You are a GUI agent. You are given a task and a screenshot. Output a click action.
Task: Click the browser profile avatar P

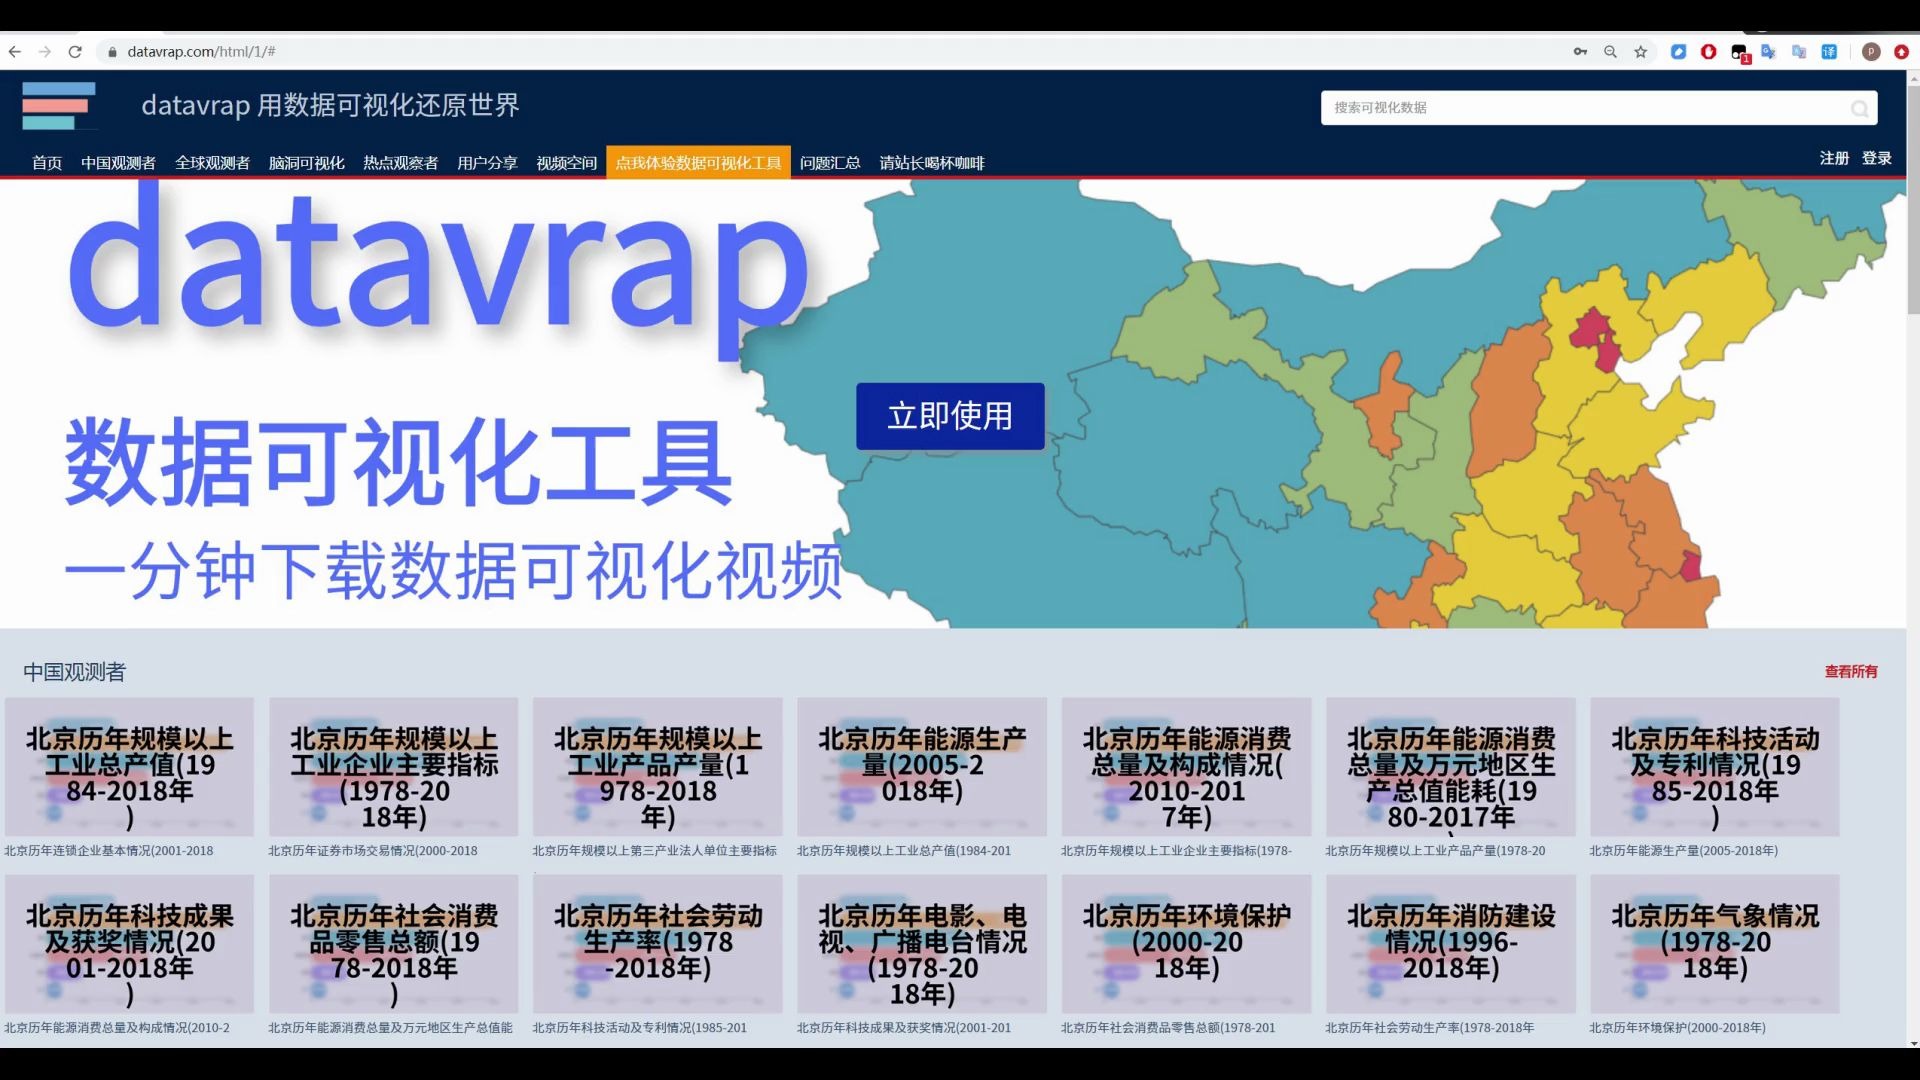point(1870,51)
